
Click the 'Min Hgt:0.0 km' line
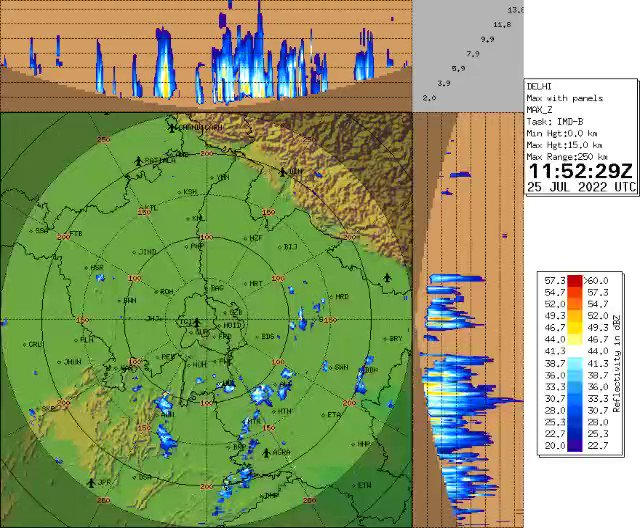point(562,133)
